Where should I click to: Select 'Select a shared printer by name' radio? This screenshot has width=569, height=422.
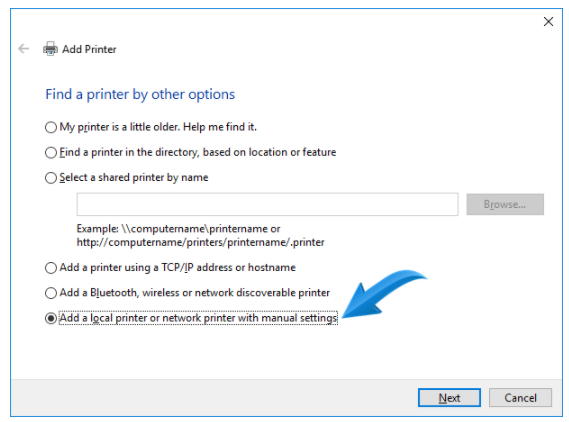point(51,178)
